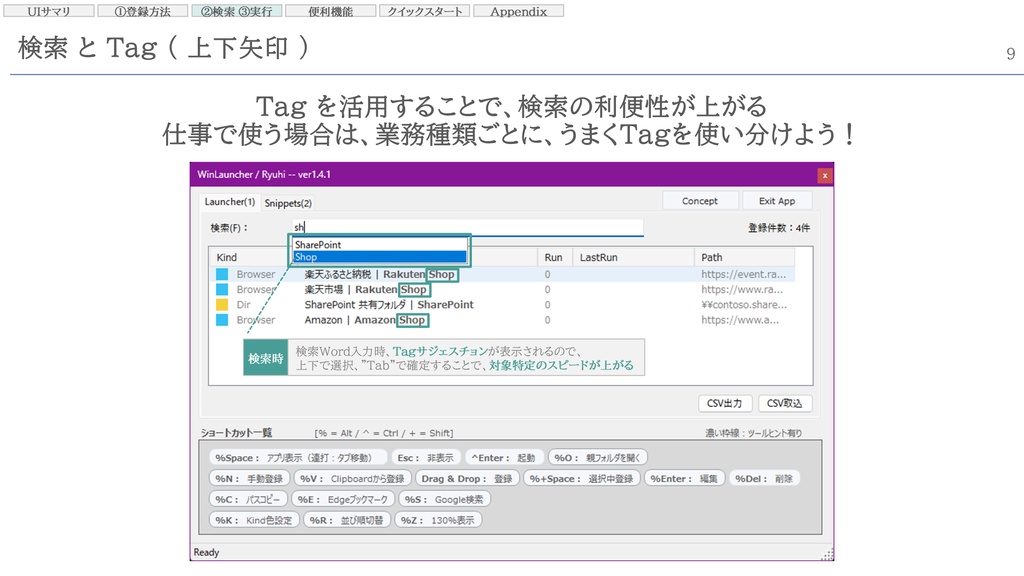Viewport: 1024px width, 576px height.
Task: Click the %Space アプリ表示 shortcut chip
Action: 298,458
